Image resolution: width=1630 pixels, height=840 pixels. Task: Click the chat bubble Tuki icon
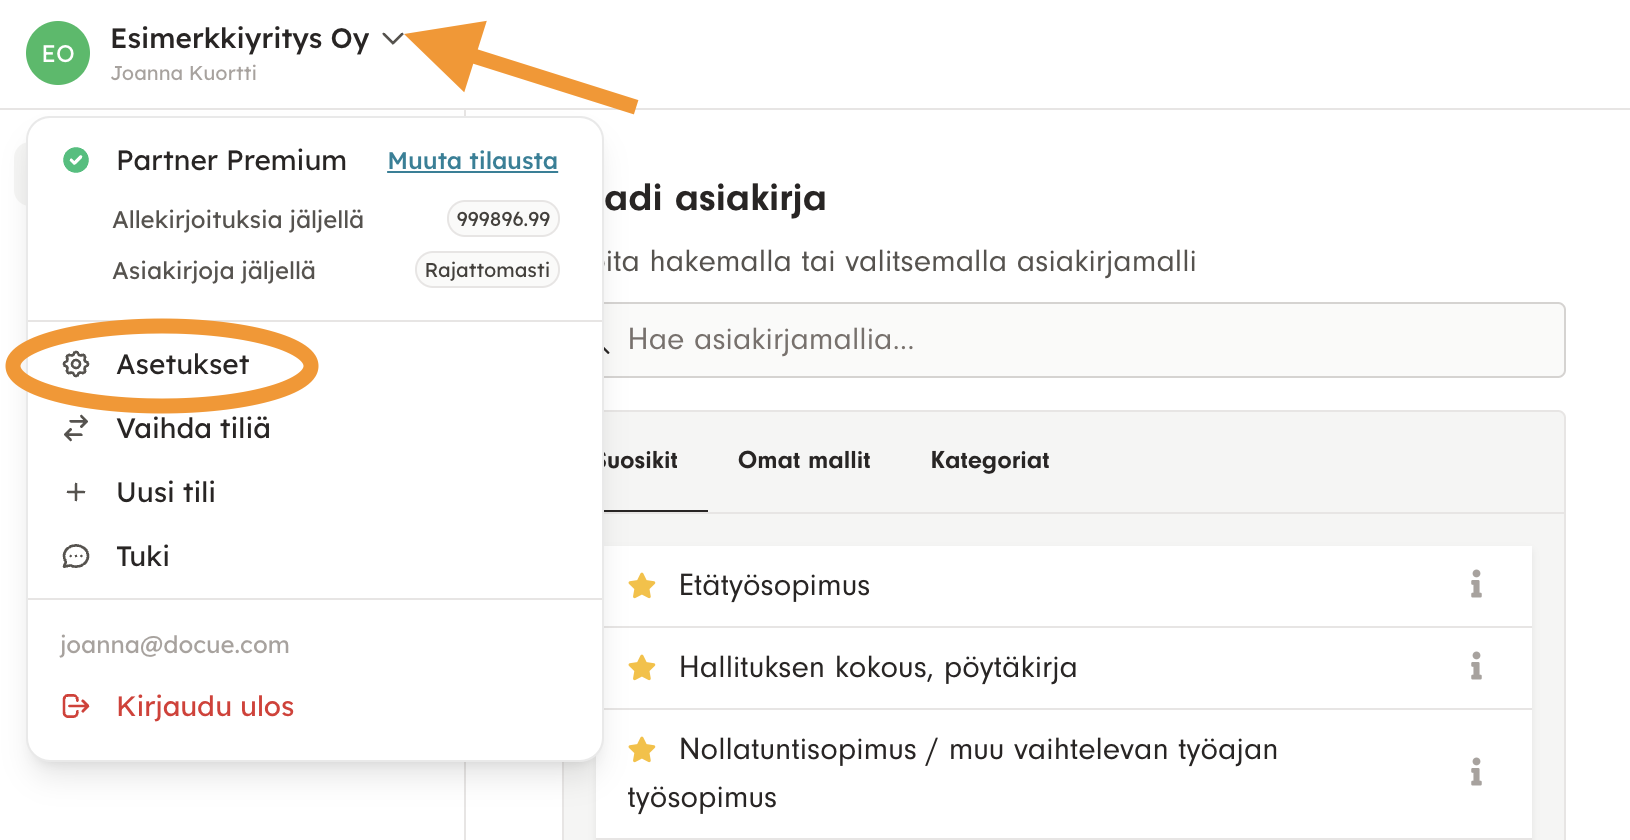pyautogui.click(x=76, y=556)
